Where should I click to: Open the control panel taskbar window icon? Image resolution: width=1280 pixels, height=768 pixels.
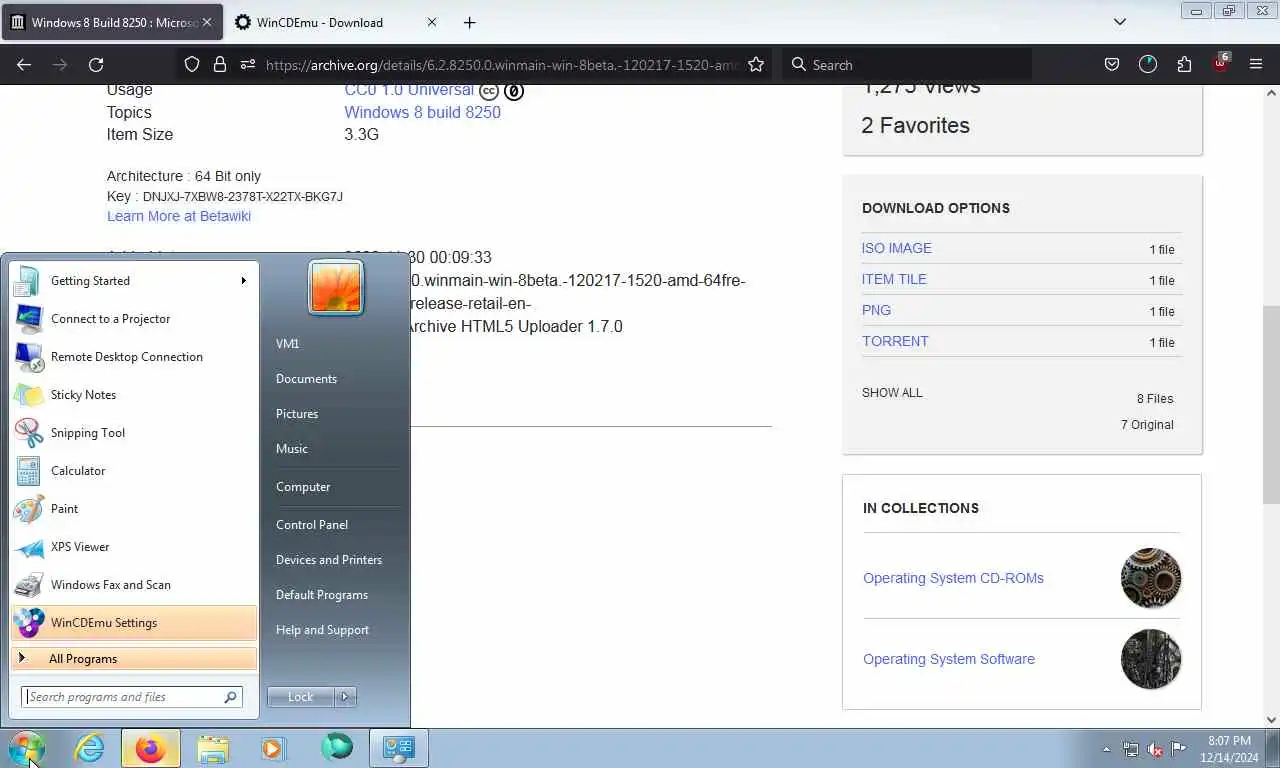[x=399, y=748]
